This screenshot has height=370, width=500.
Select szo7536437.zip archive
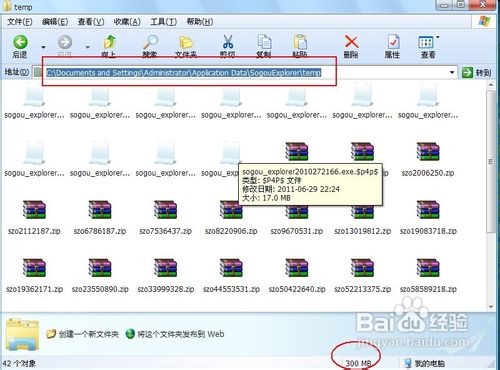[x=165, y=217]
